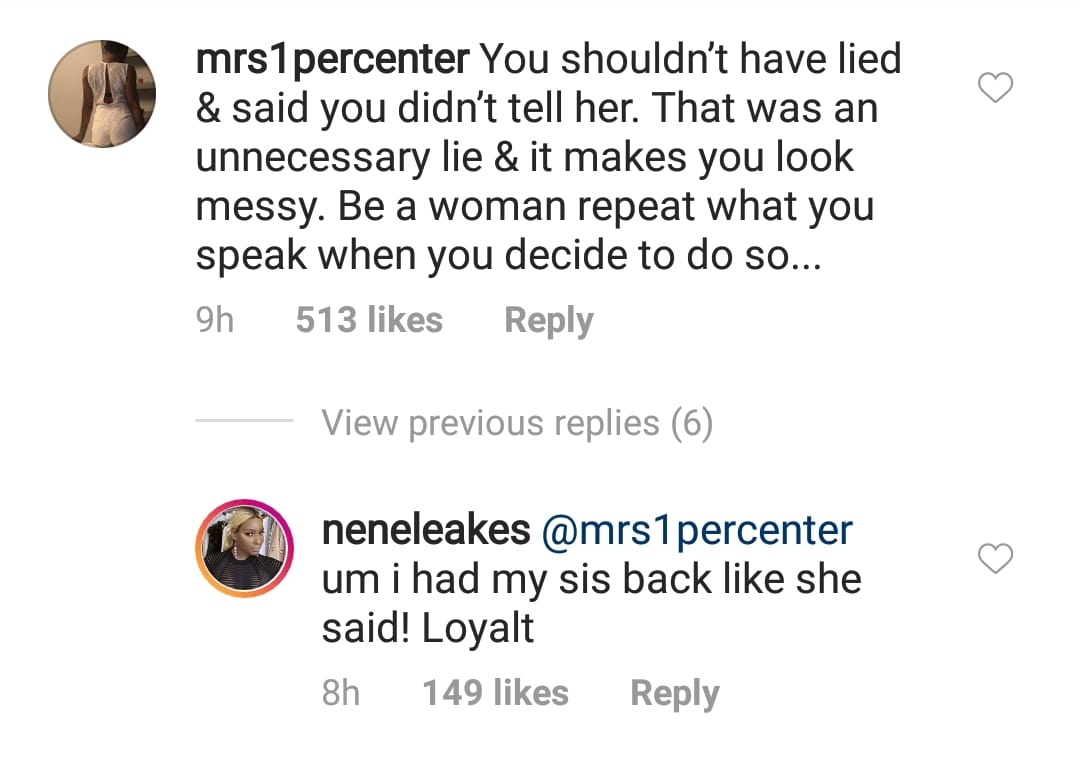Image resolution: width=1080 pixels, height=759 pixels.
Task: Open mrs1percenter's profile picture
Action: point(102,93)
